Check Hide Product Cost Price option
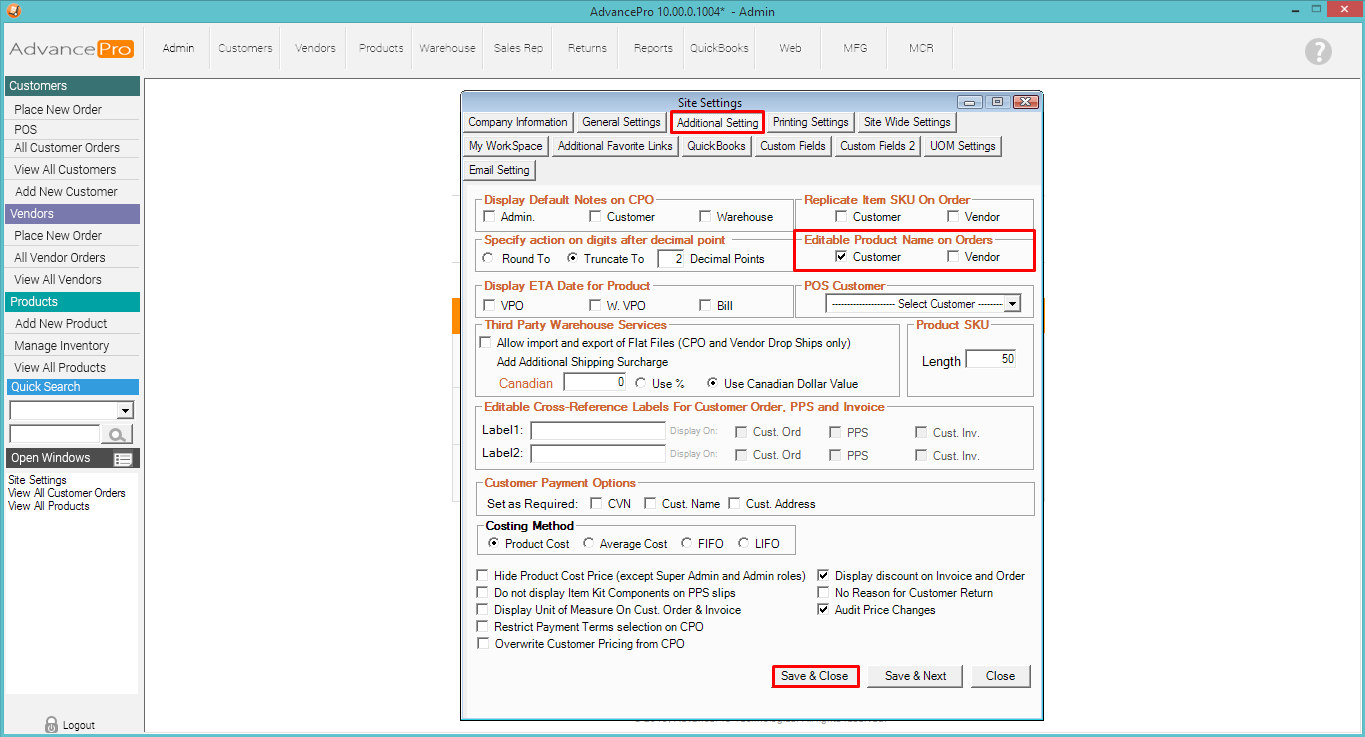1365x737 pixels. click(484, 576)
